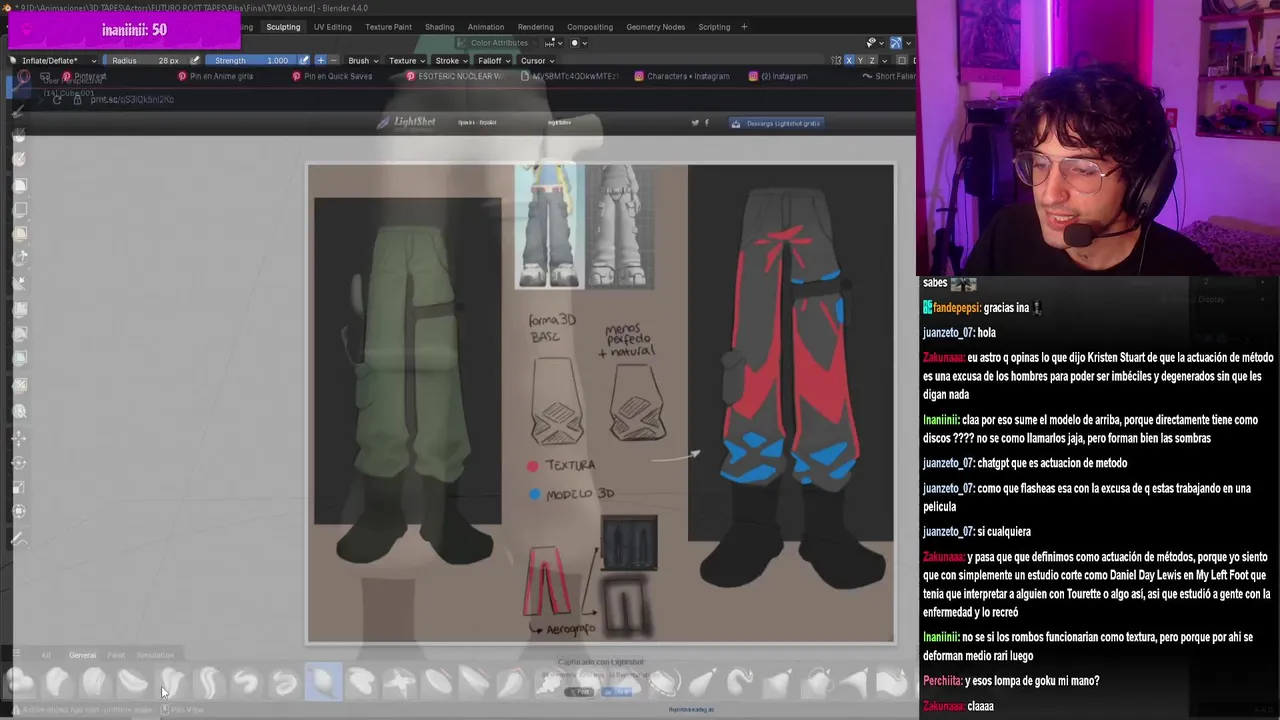This screenshot has height=720, width=1280.
Task: Switch to the Compositing workspace tab
Action: coord(590,27)
